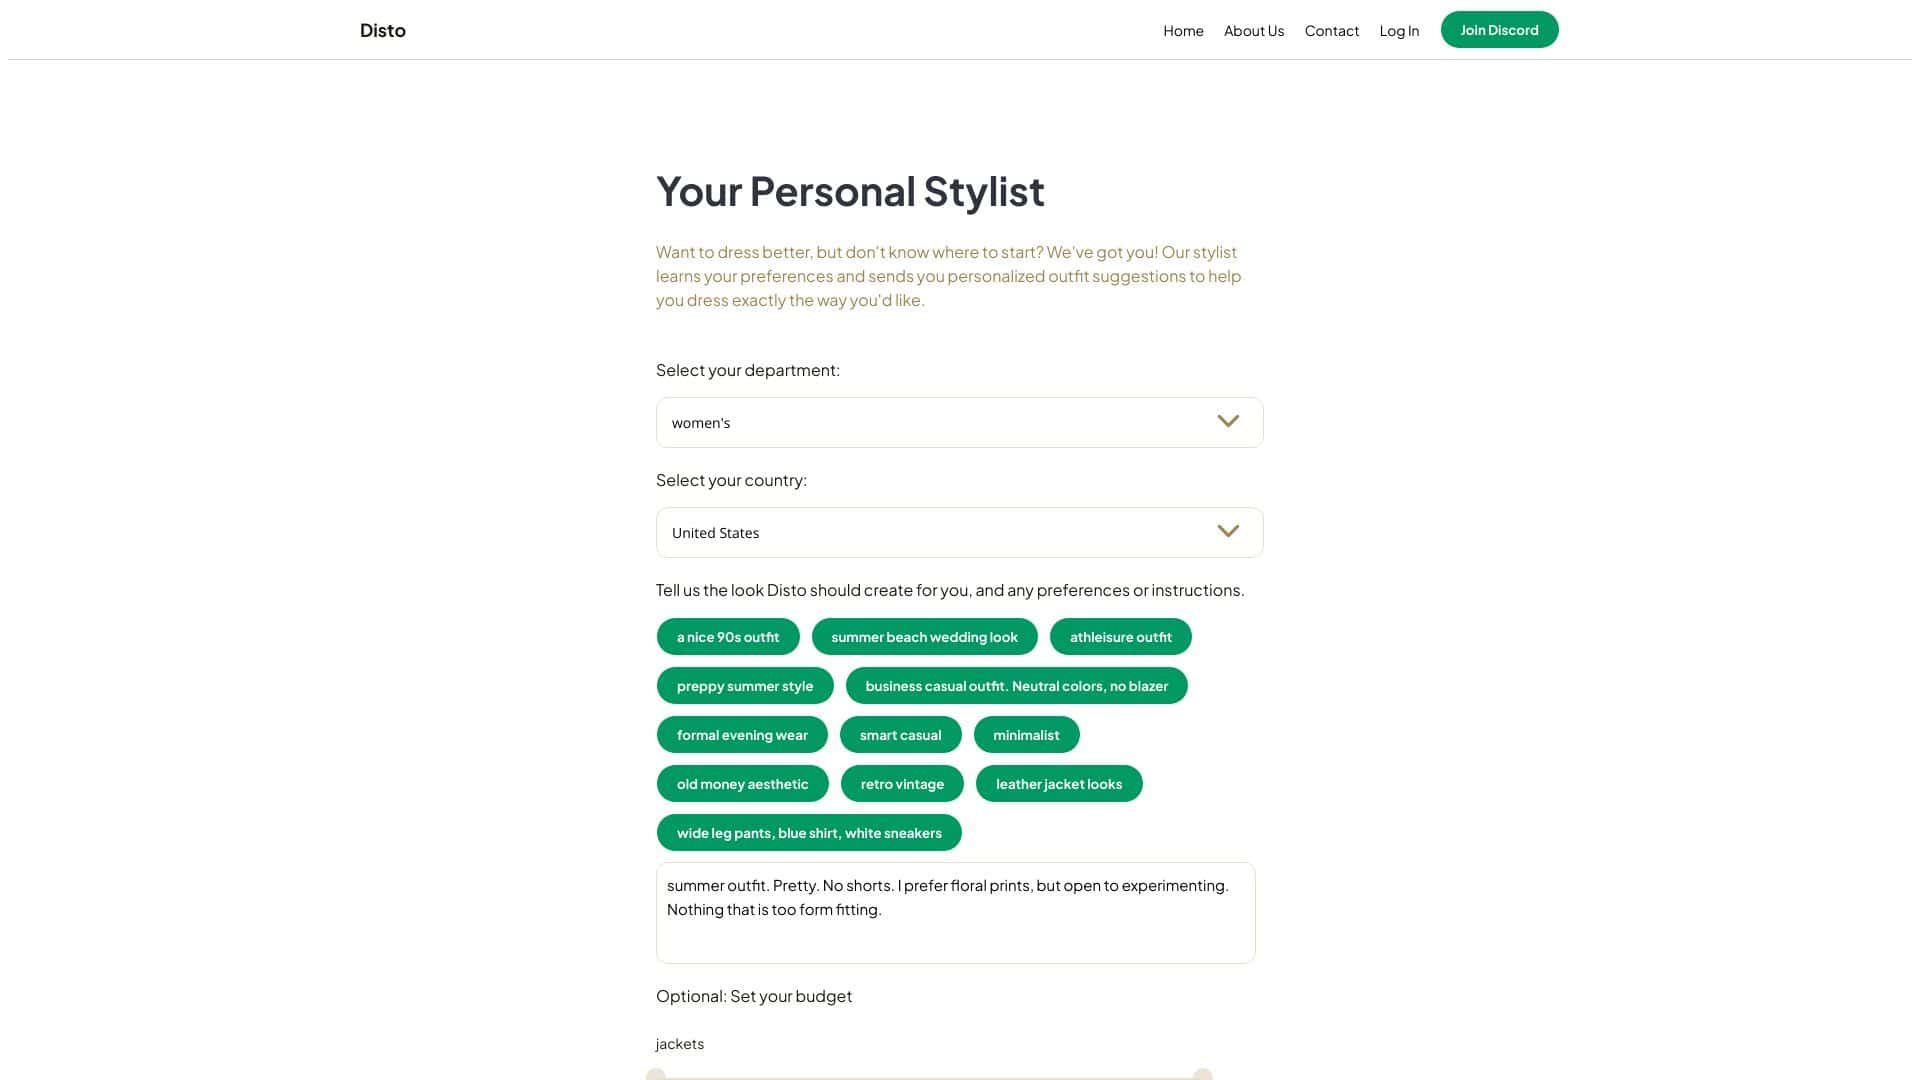Viewport: 1920px width, 1080px height.
Task: Select the 'a nice 90s outfit' suggestion
Action: coord(727,637)
